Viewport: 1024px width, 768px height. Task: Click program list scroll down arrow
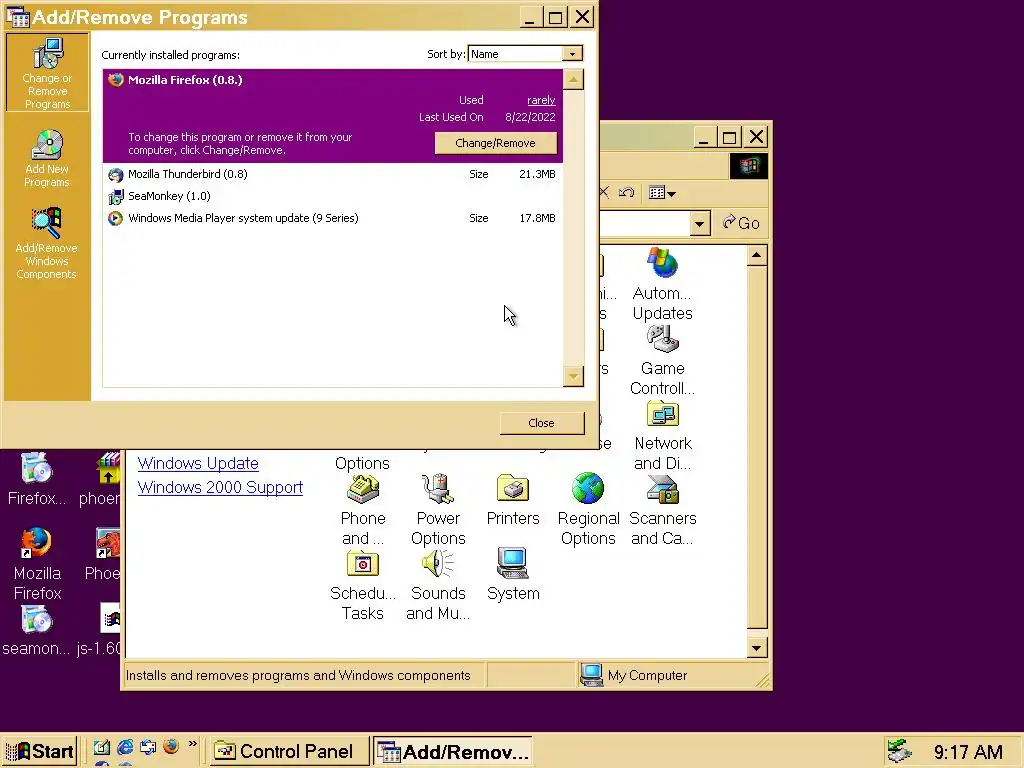[x=573, y=376]
